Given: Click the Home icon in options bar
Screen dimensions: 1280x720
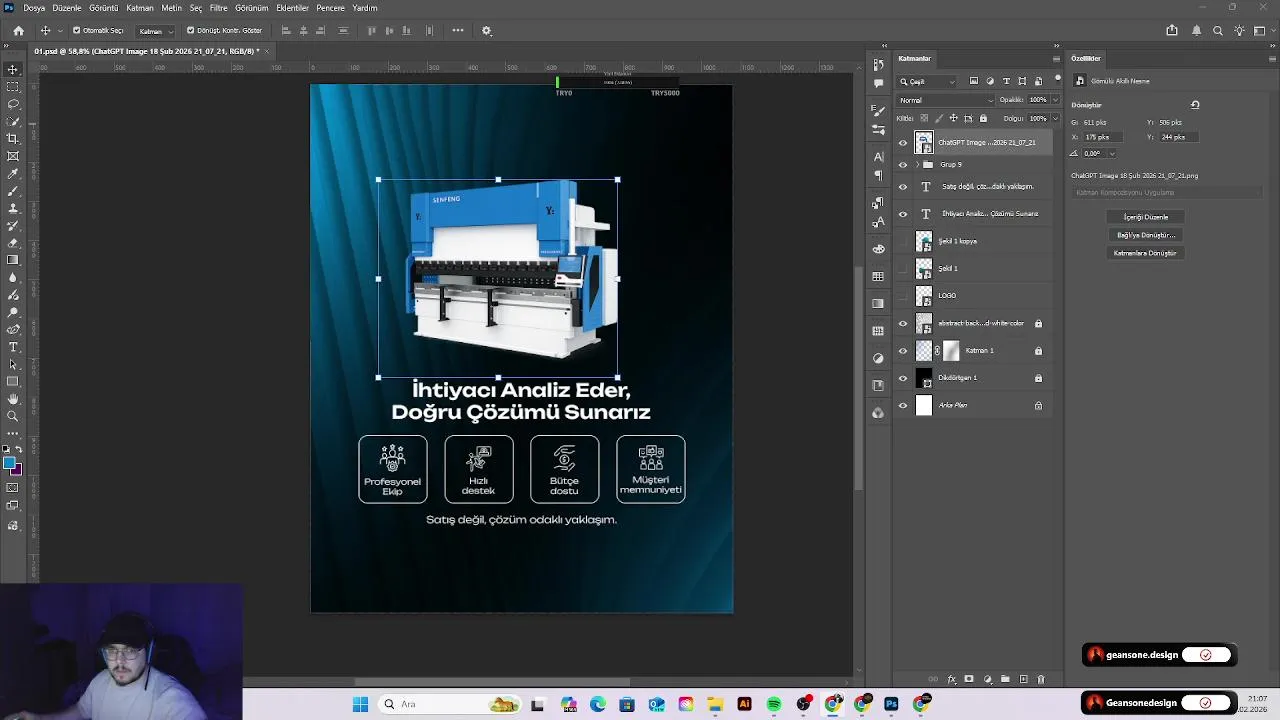Looking at the screenshot, I should (x=18, y=31).
